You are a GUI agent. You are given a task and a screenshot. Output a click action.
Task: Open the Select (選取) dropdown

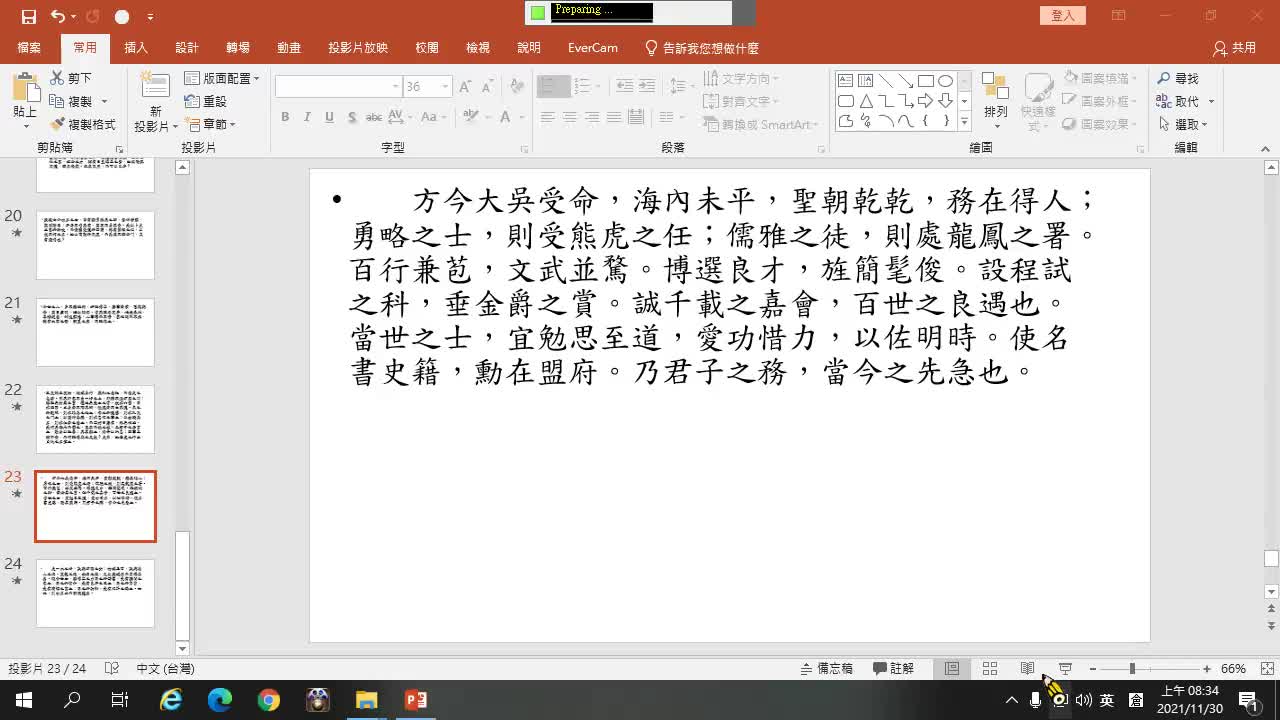[x=1184, y=124]
